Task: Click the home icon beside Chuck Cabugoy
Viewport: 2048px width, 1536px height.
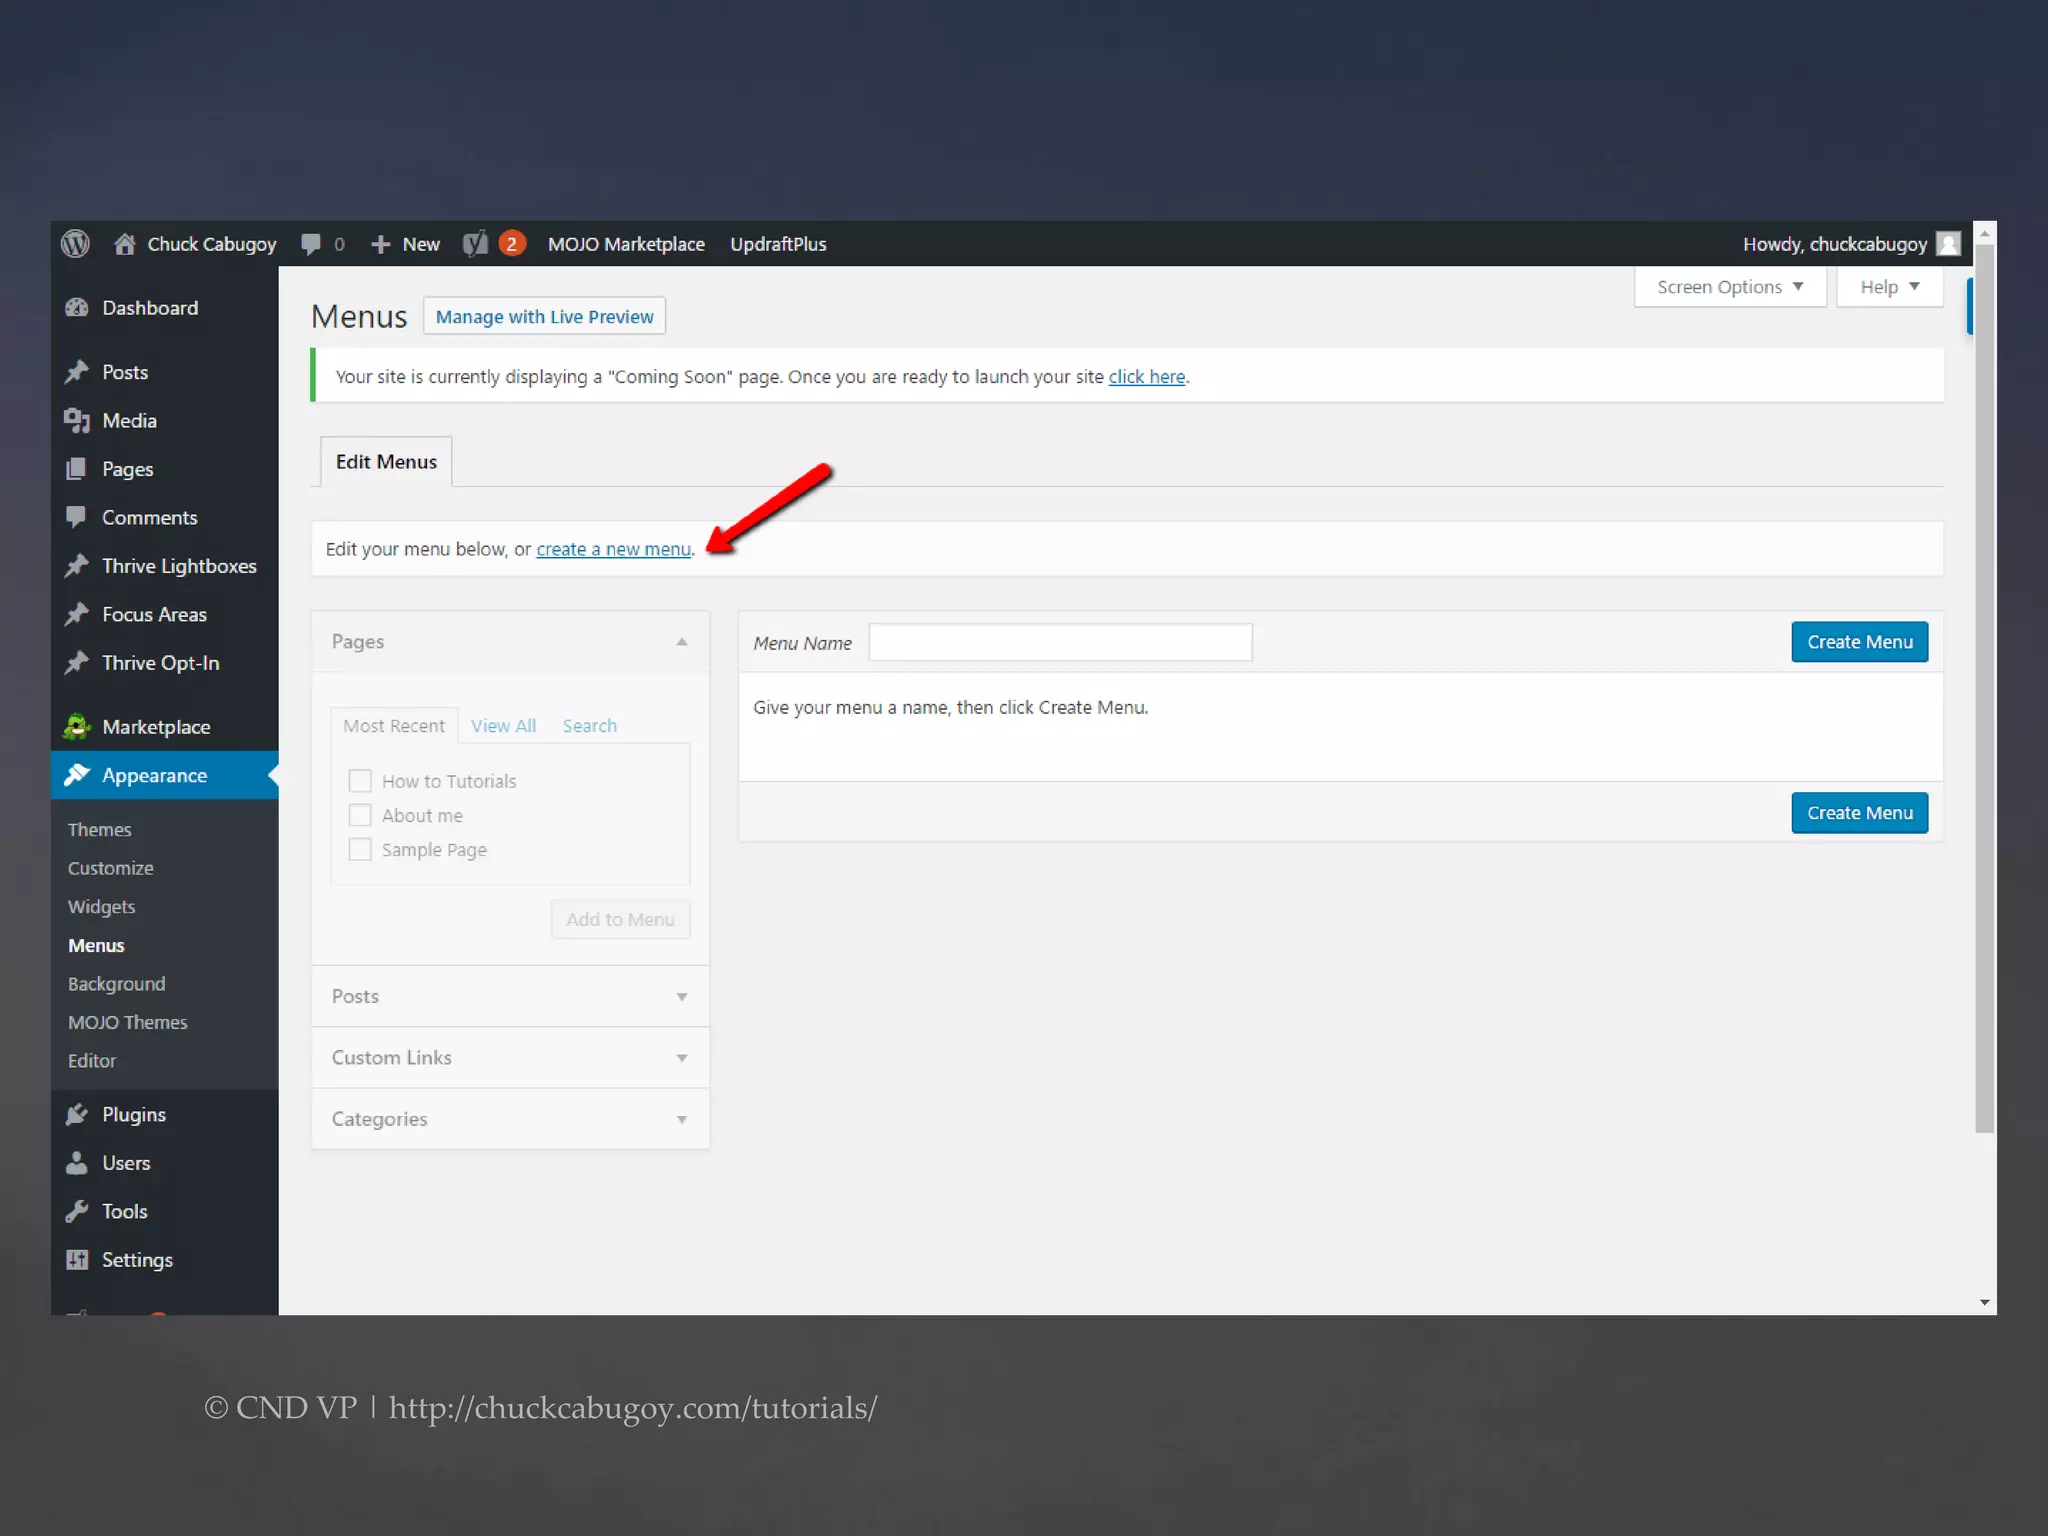Action: (124, 244)
